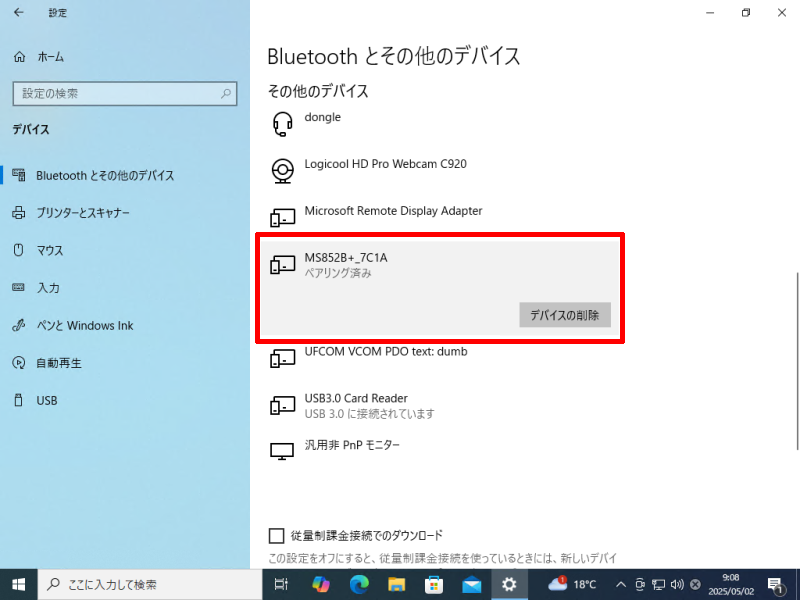The width and height of the screenshot is (800, 600).
Task: Click the UFCOM VCOM PDO device icon
Action: point(282,358)
